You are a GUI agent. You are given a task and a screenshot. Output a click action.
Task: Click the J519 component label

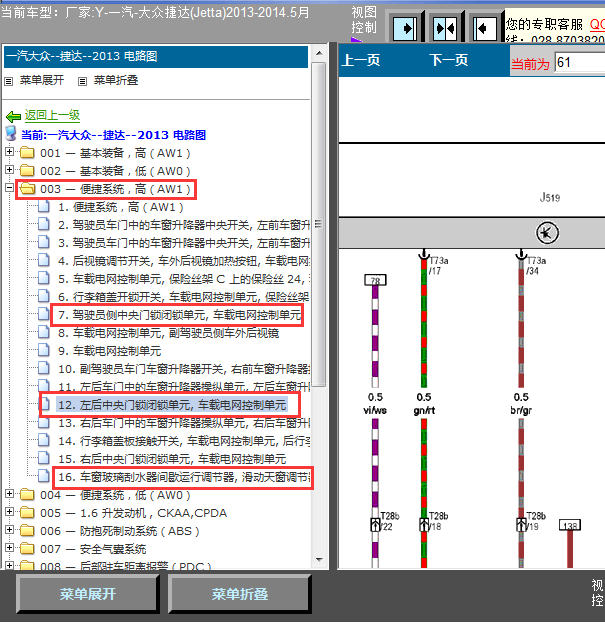point(550,197)
